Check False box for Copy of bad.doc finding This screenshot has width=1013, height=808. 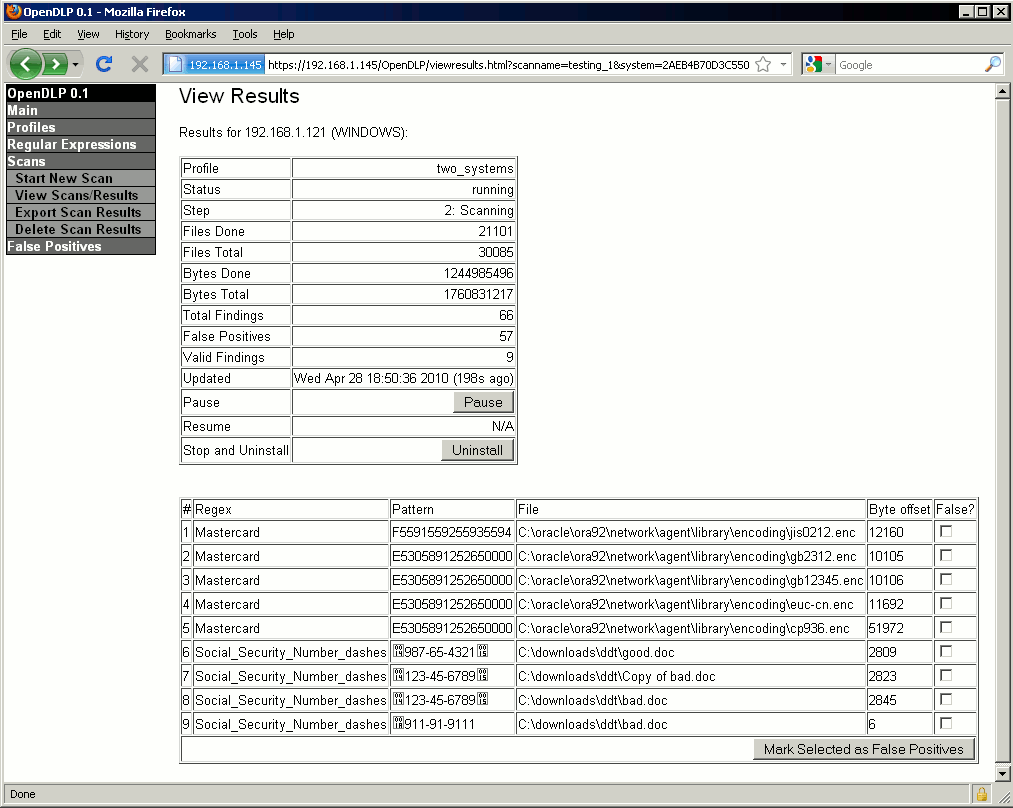coord(946,675)
